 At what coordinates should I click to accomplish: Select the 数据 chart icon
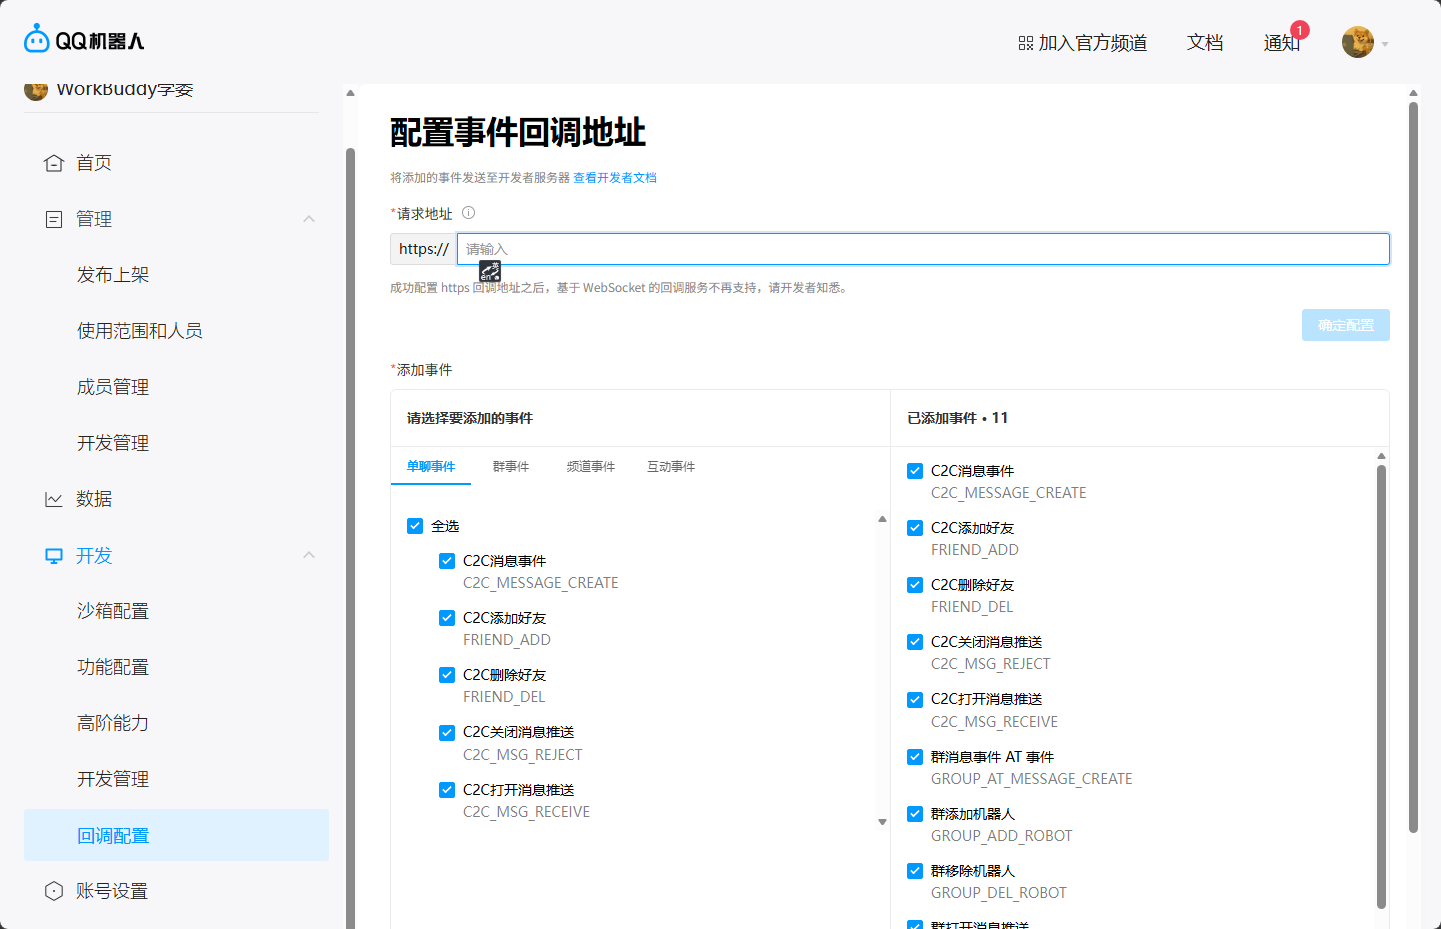point(54,499)
